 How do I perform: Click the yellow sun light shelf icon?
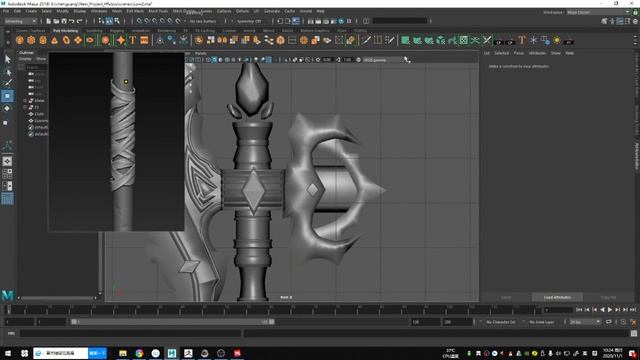tap(557, 40)
